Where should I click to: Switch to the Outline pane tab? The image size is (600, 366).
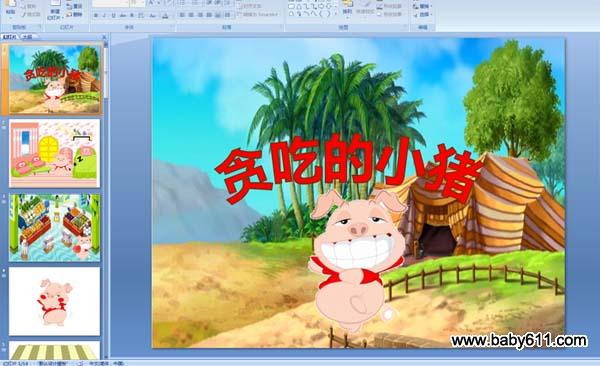[x=27, y=37]
